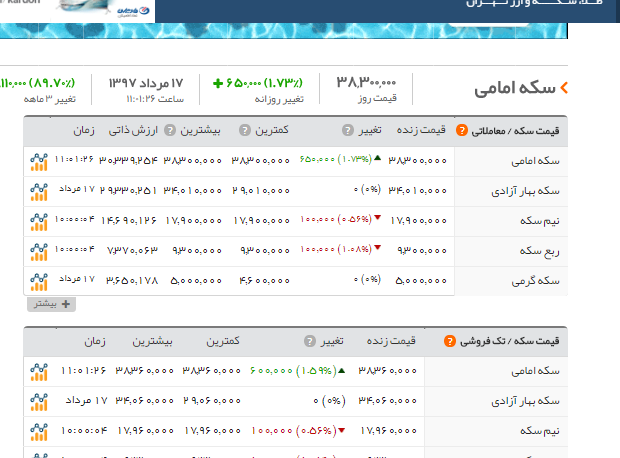Click ارزش ذاتی value ۳,۶۵۰,۱۷۸
This screenshot has width=620, height=458.
132,280
